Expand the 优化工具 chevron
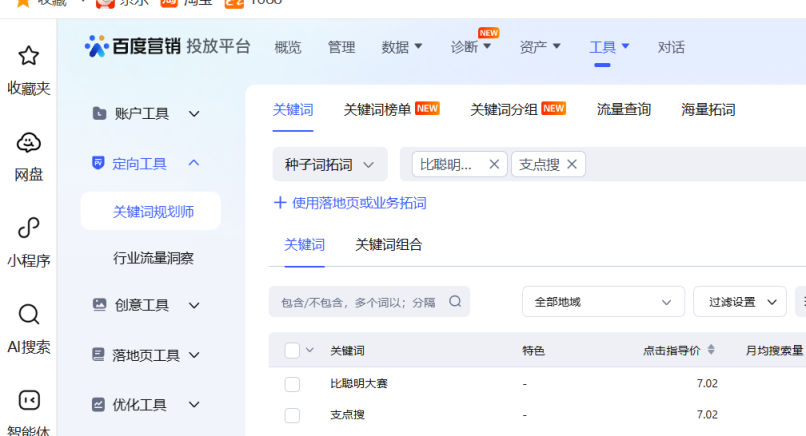806x436 pixels. point(194,405)
